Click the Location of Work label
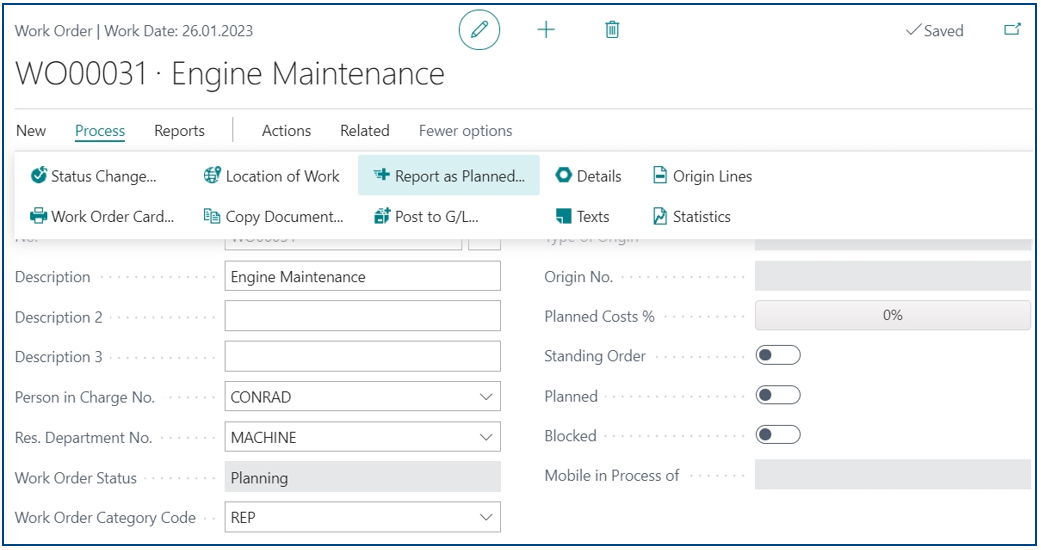The width and height of the screenshot is (1041, 550). pos(282,176)
